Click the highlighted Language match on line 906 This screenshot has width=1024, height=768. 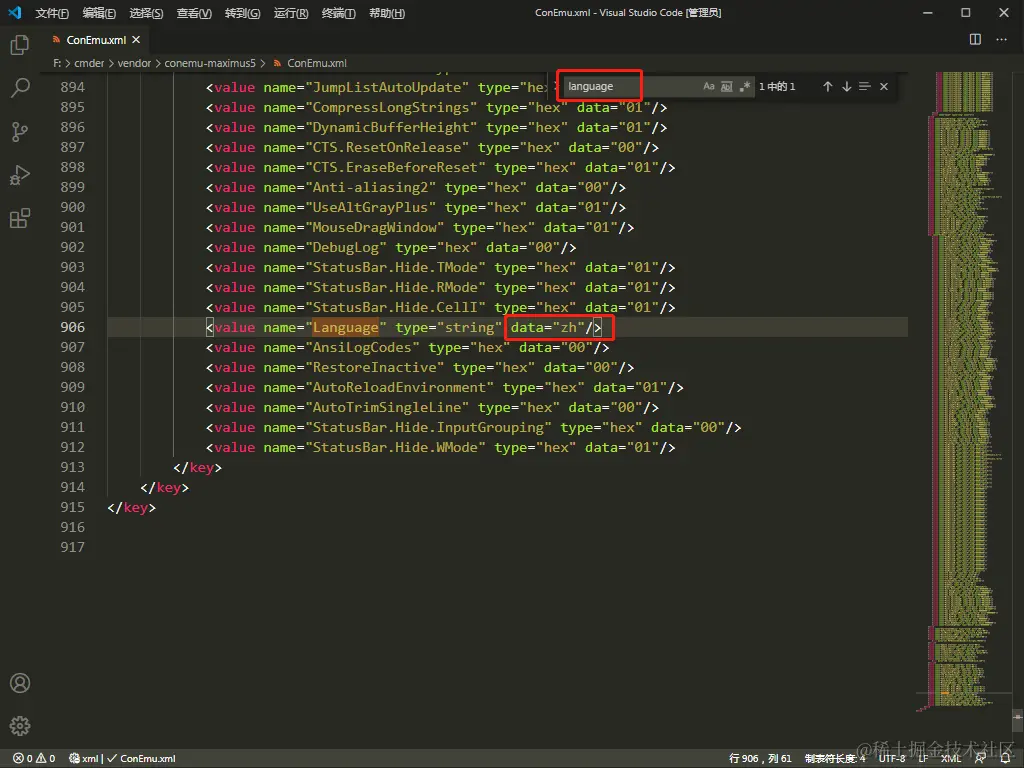(345, 327)
